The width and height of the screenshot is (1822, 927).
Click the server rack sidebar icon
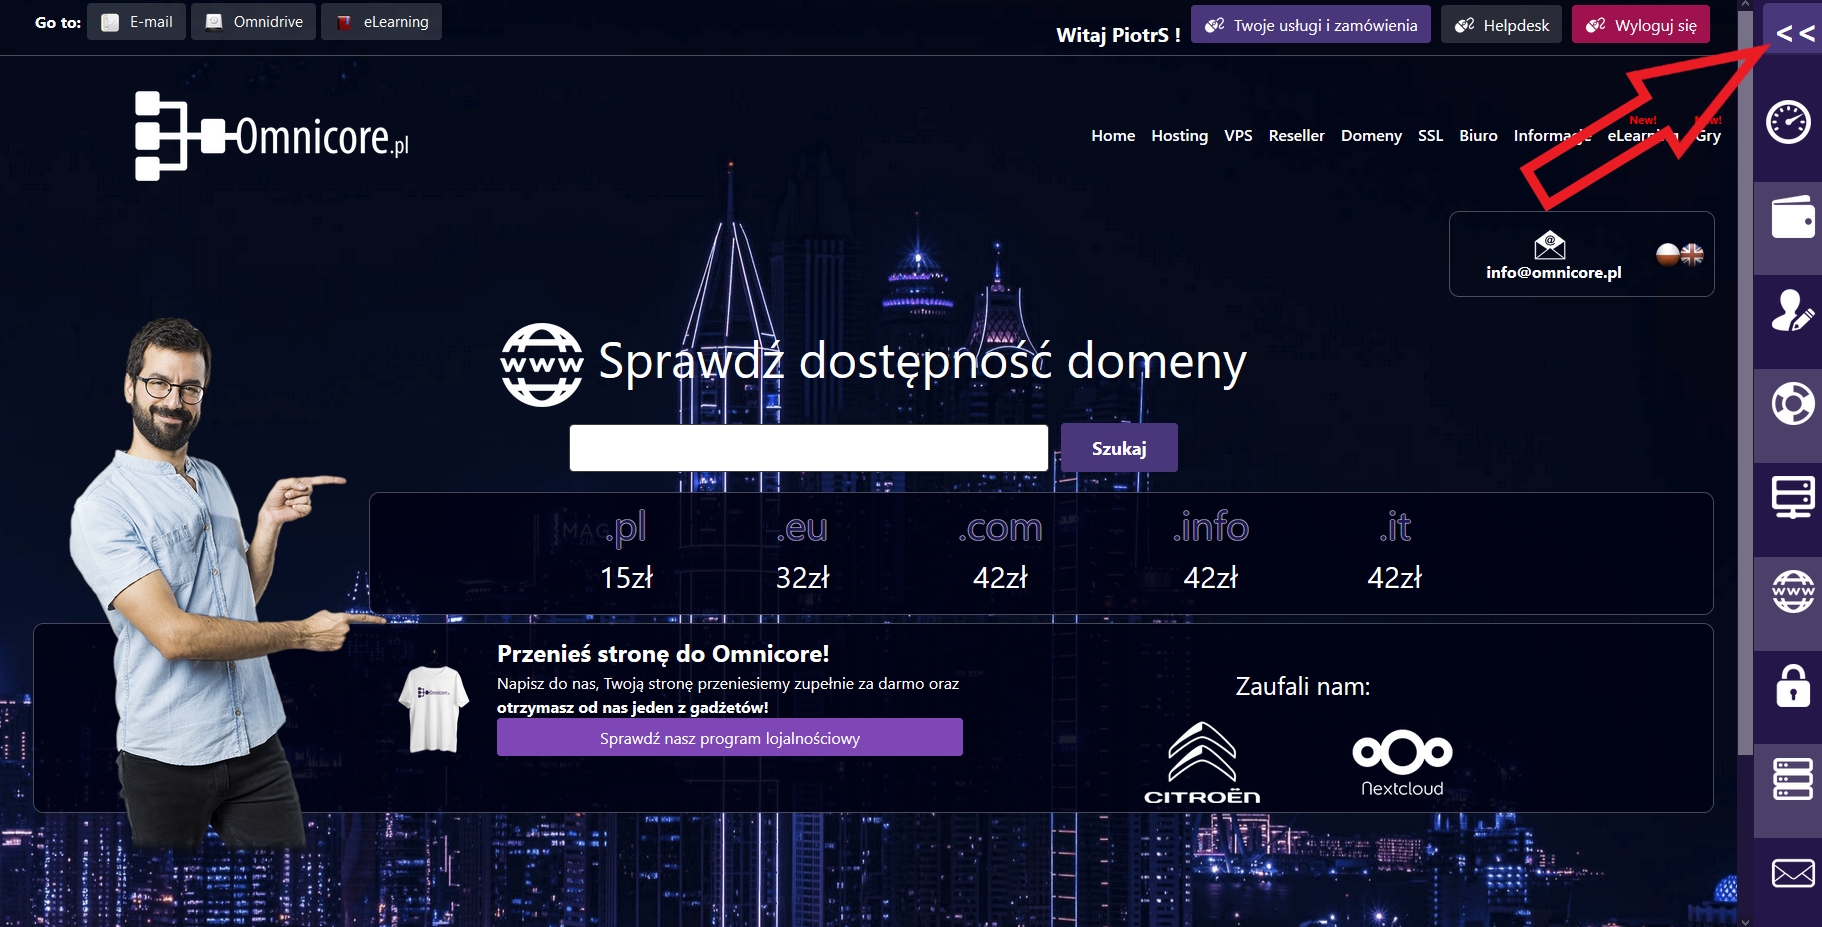[1792, 779]
